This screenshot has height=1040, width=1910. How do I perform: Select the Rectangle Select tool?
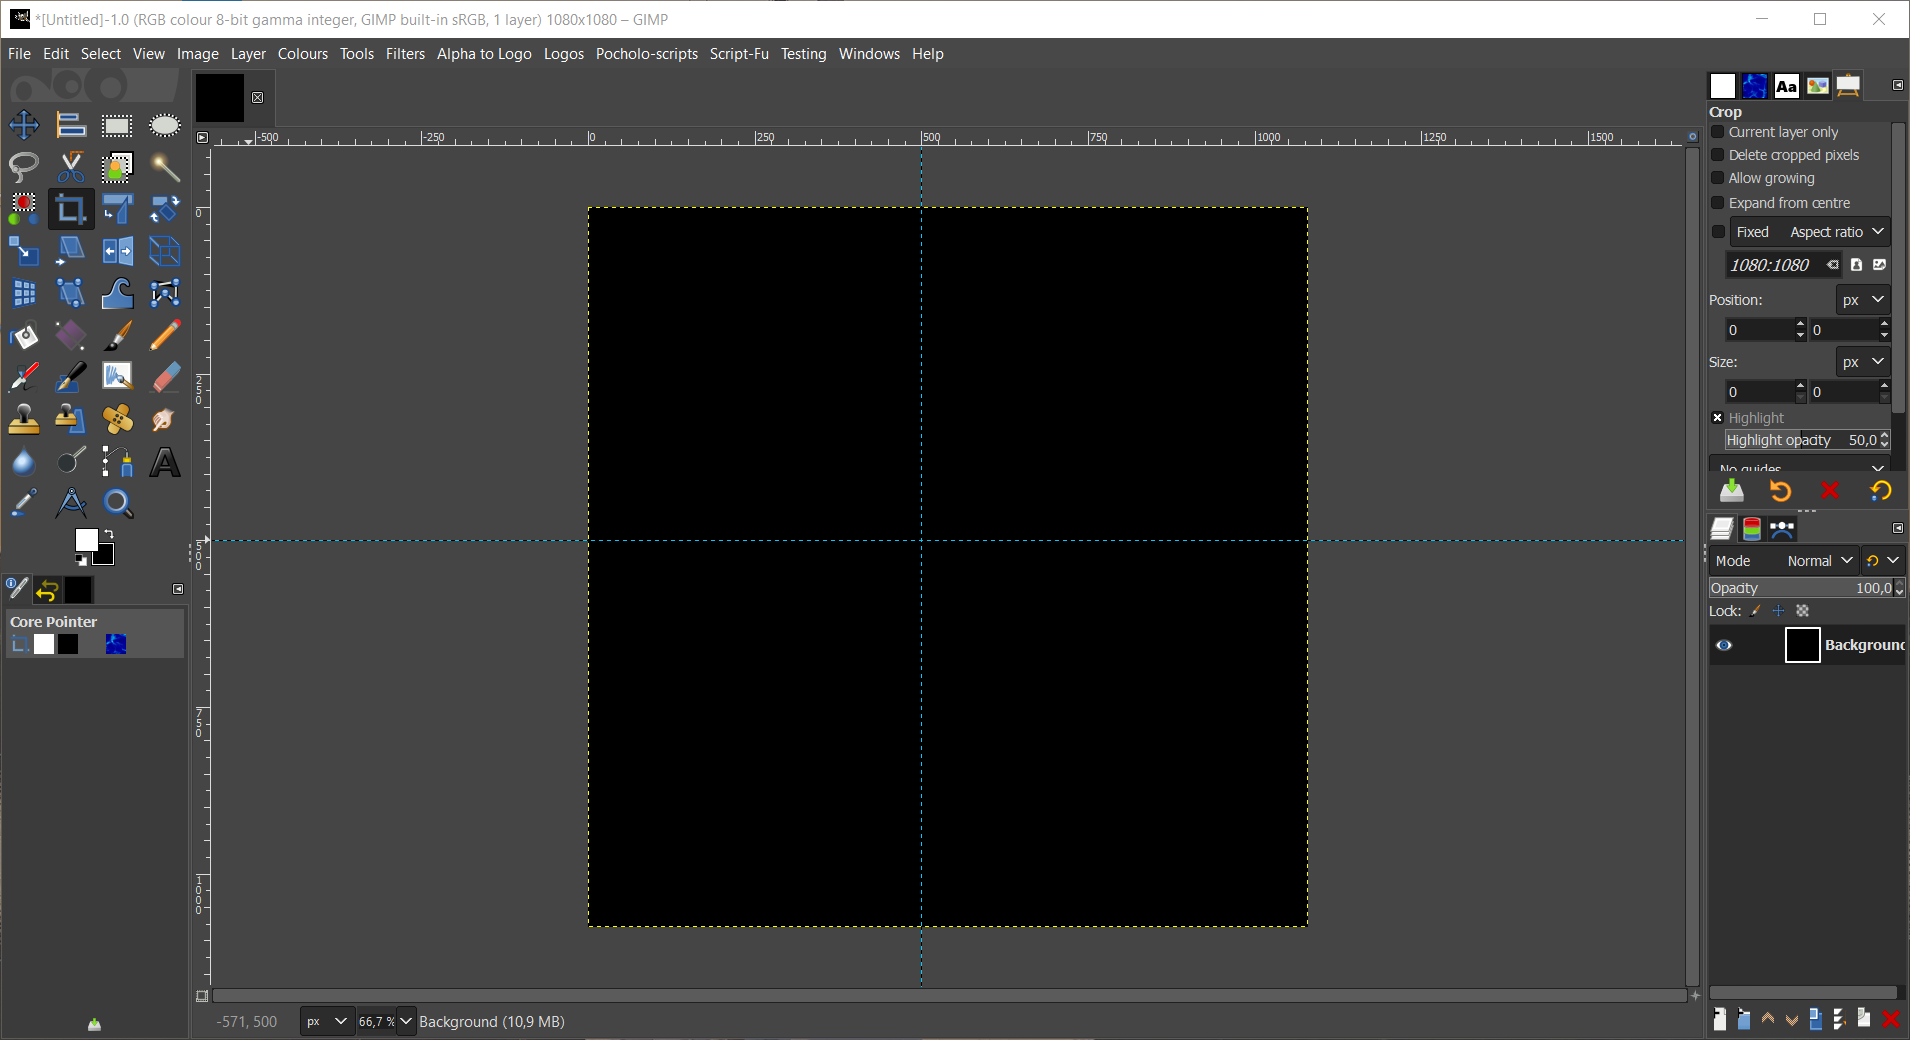coord(117,125)
